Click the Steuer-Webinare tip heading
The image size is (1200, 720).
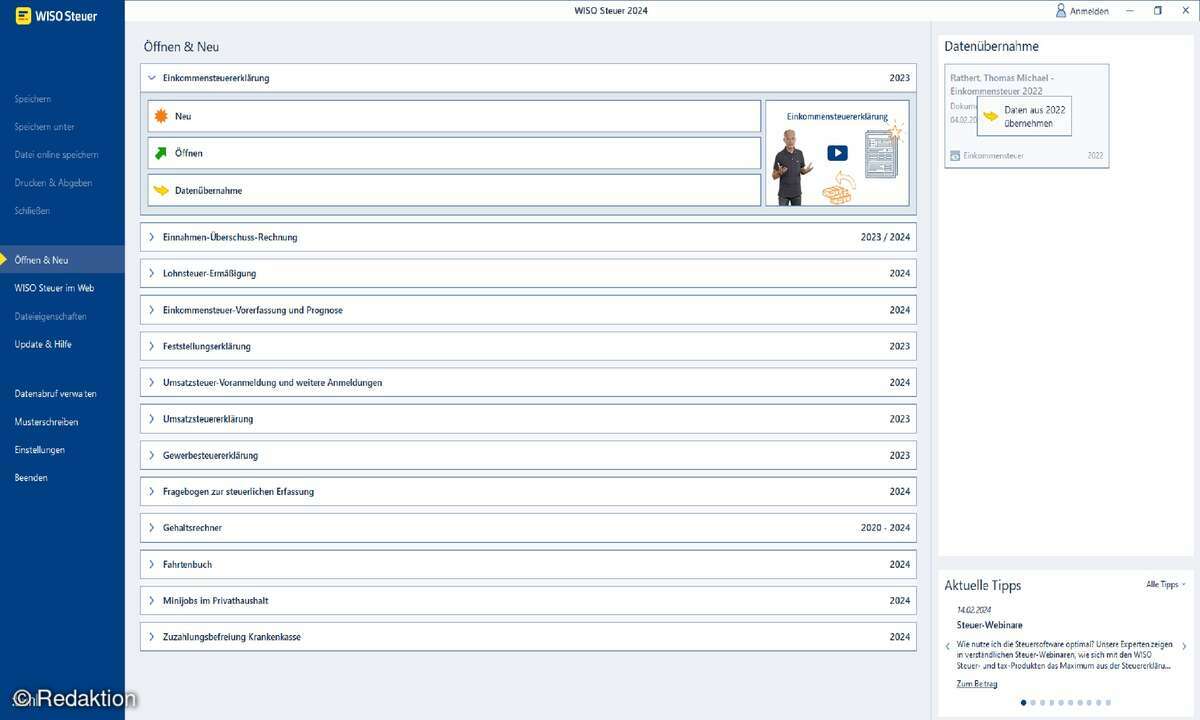tap(989, 625)
